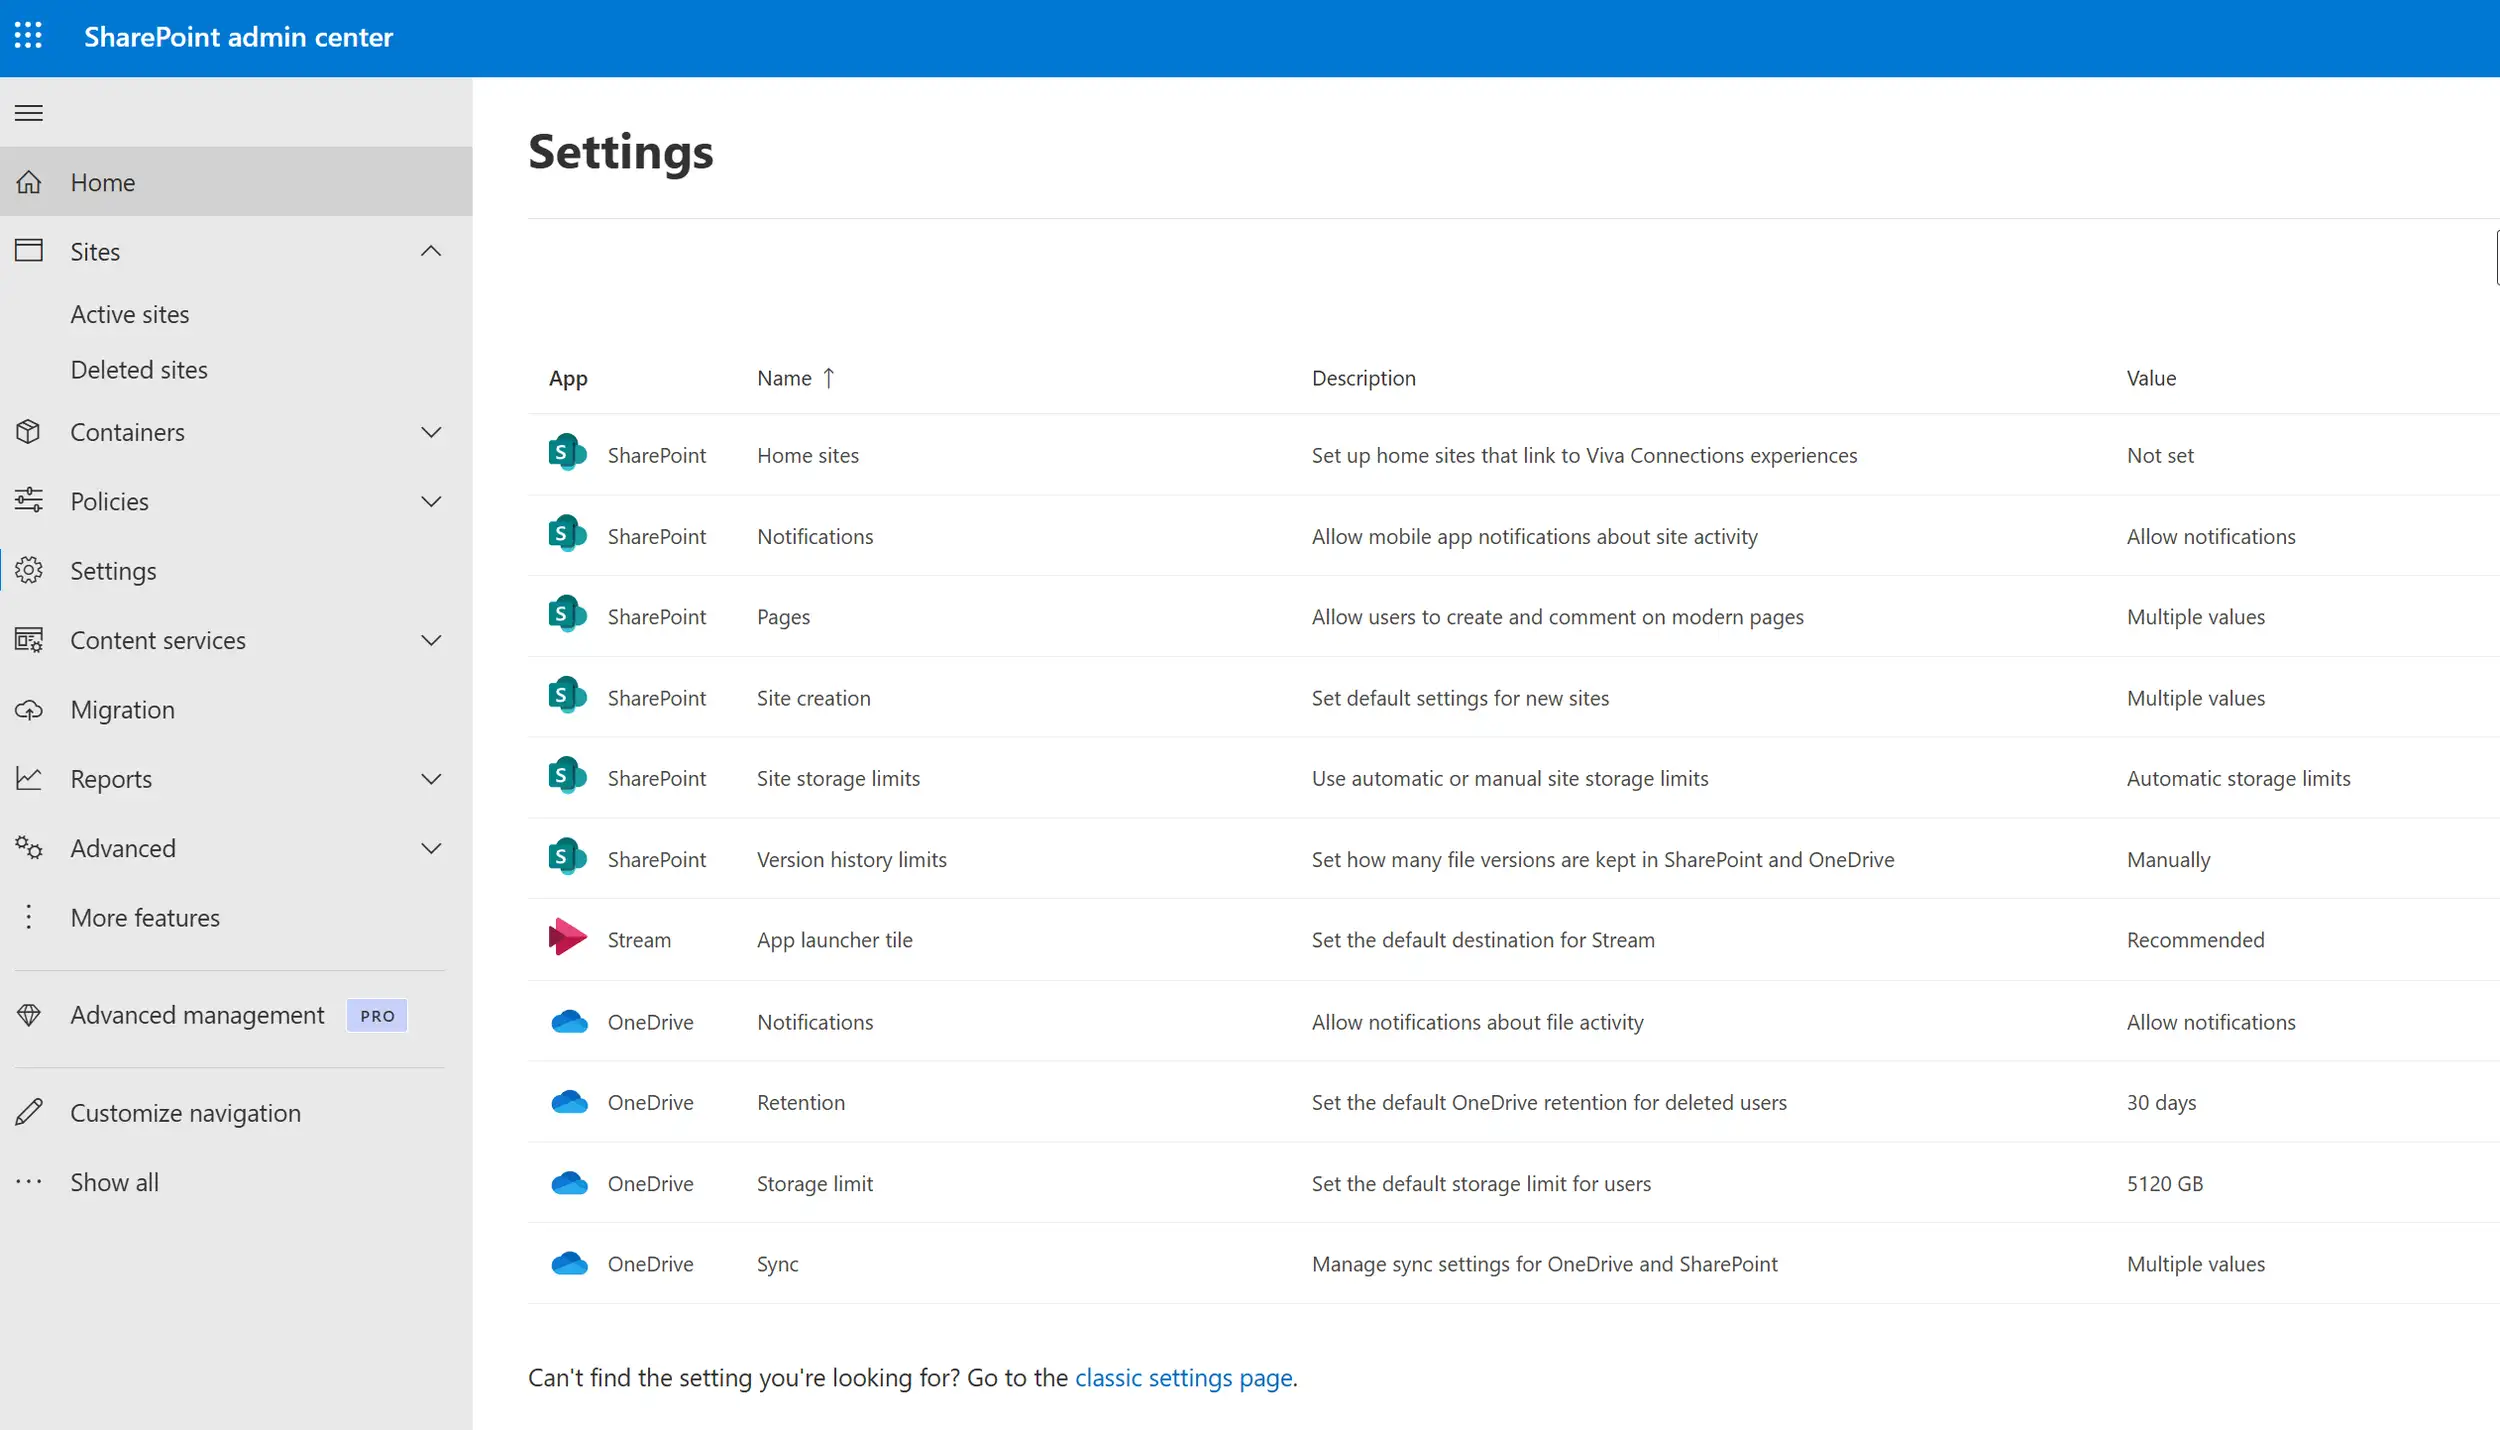Click the 'Not set' value
The height and width of the screenshot is (1430, 2500).
pos(2160,455)
